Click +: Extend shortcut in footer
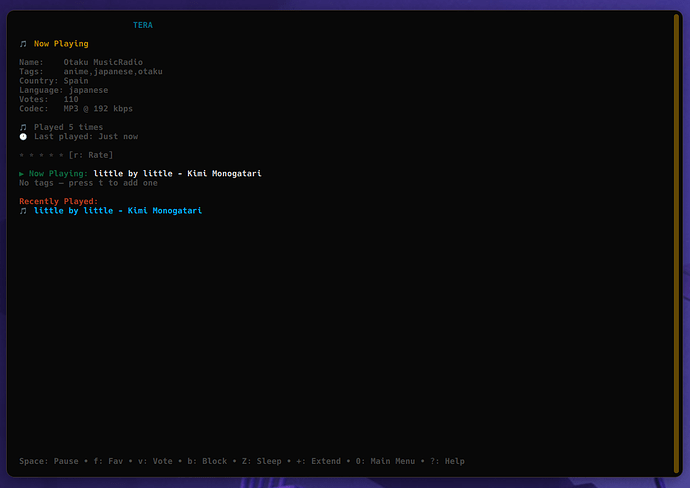The image size is (690, 488). 319,461
